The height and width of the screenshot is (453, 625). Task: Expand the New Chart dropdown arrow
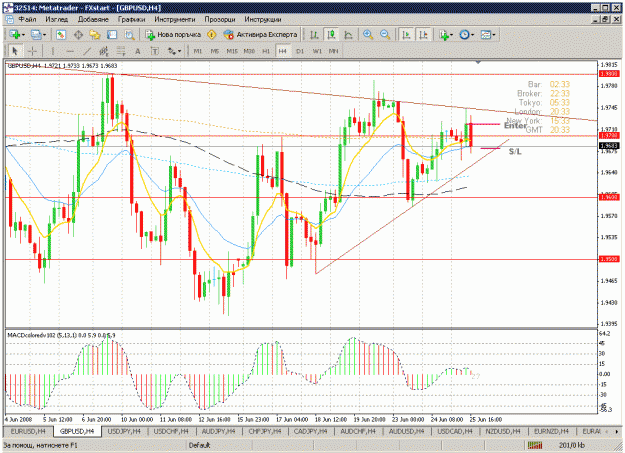pyautogui.click(x=23, y=35)
